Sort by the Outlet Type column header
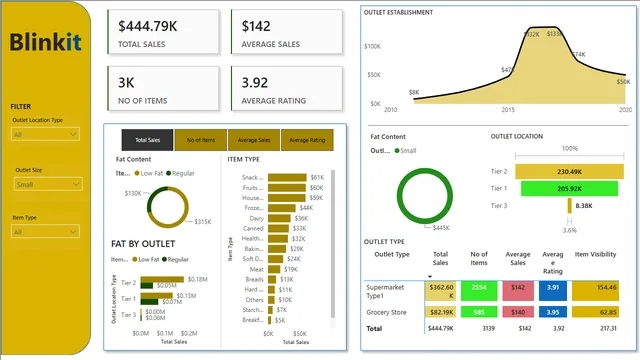640x360 pixels. 392,254
